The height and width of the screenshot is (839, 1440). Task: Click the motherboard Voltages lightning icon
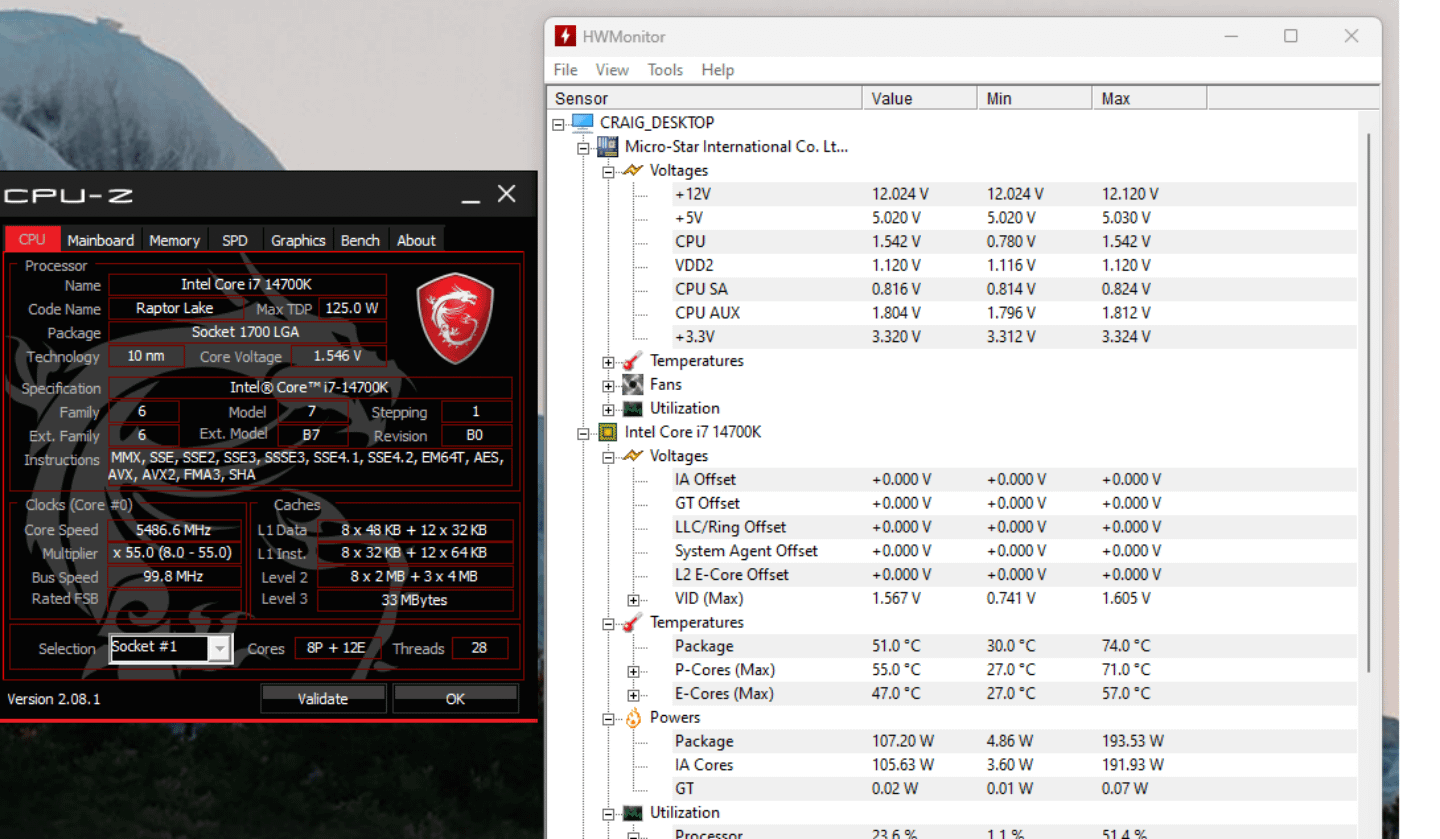632,171
